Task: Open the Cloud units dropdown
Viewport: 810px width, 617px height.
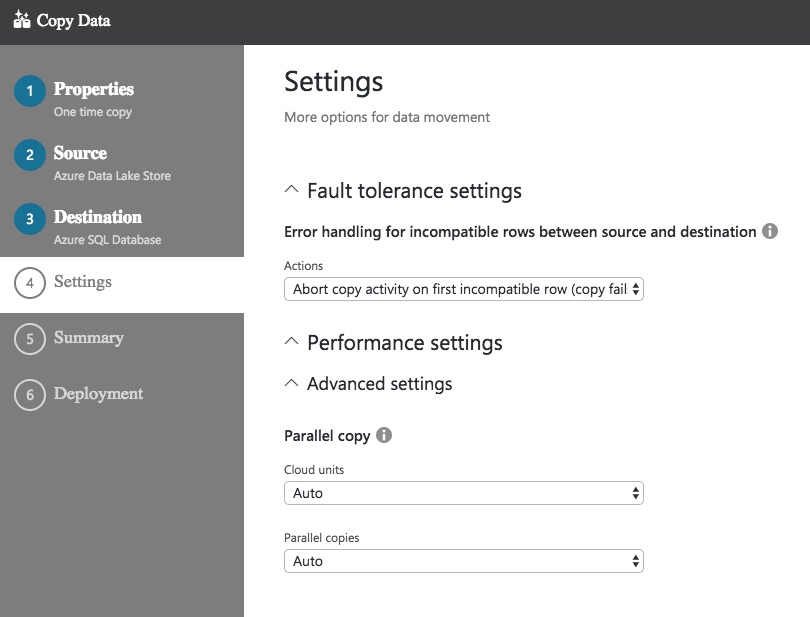Action: coord(463,493)
